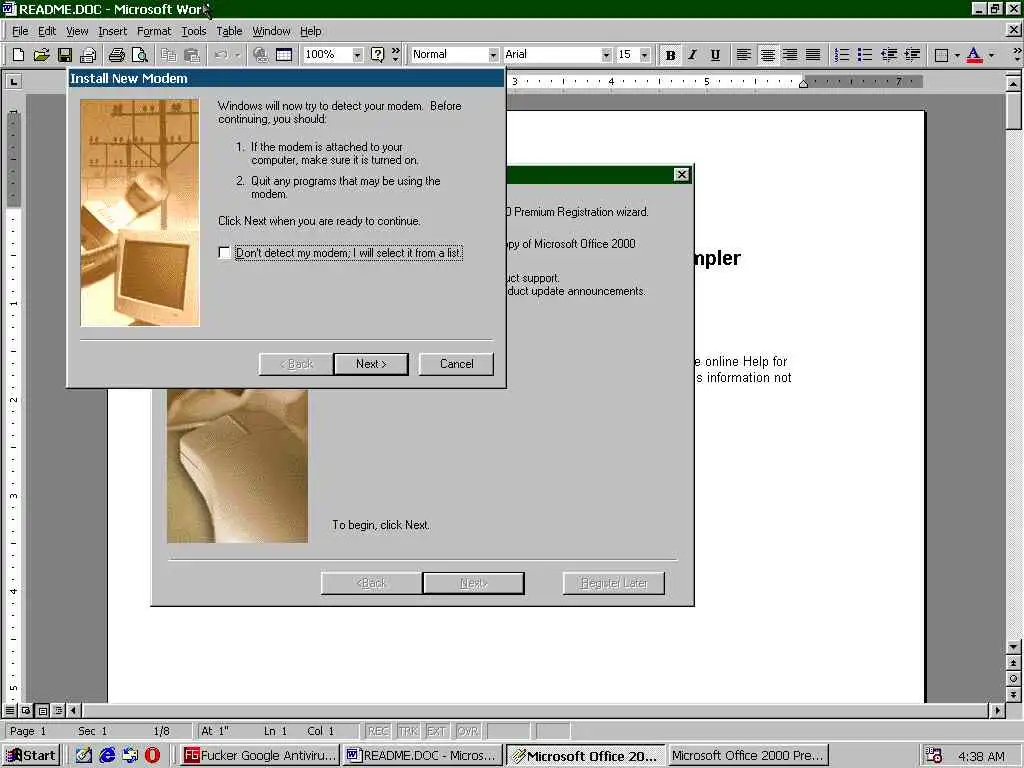The height and width of the screenshot is (768, 1024).
Task: Click the Insert Hyperlink globe icon
Action: pyautogui.click(x=260, y=55)
